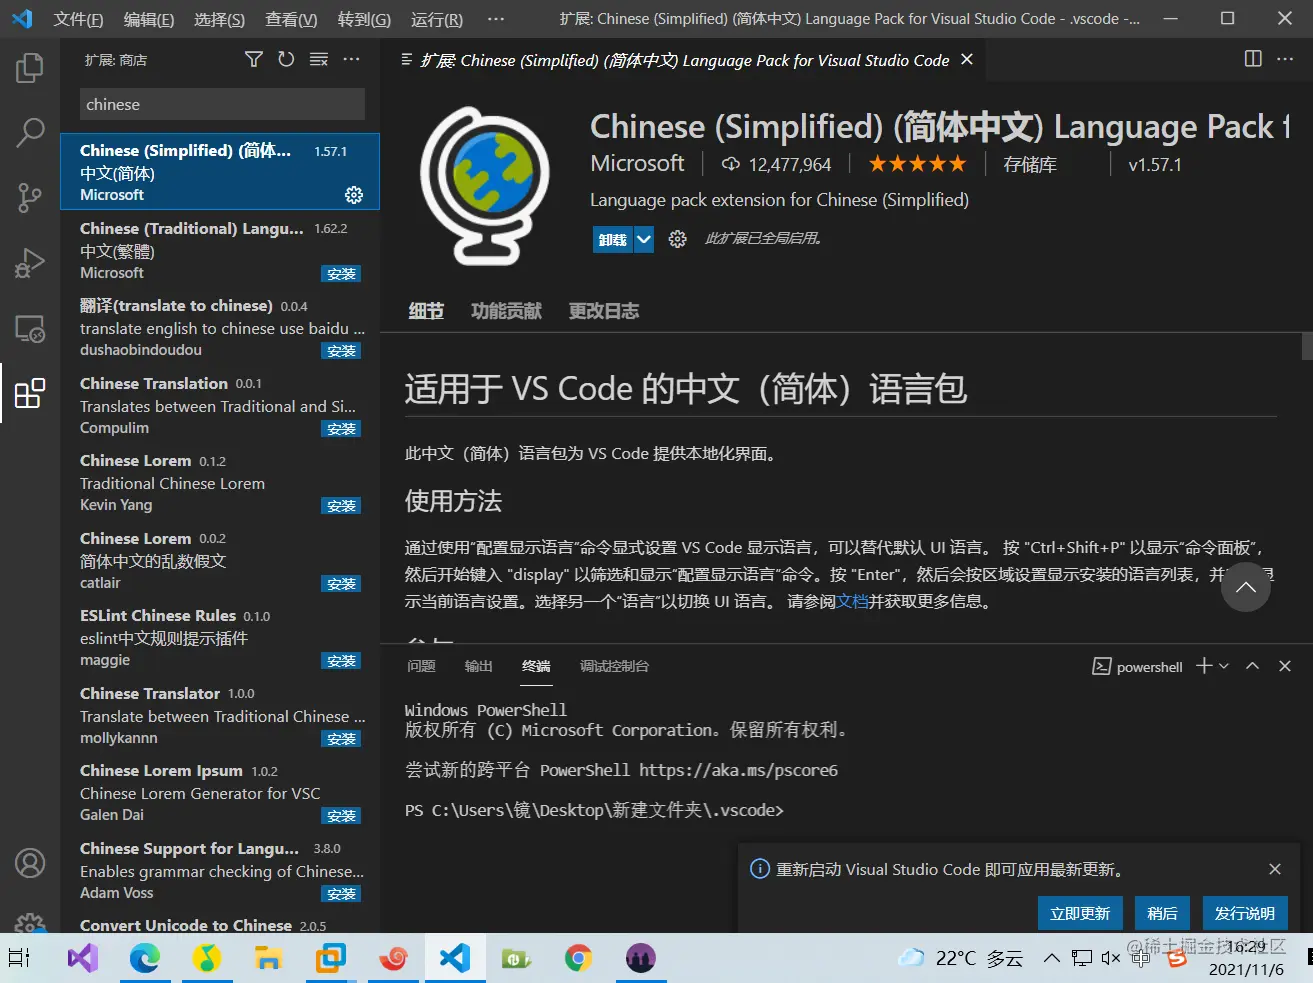Open the Accounts menu icon
Image resolution: width=1313 pixels, height=983 pixels.
[x=30, y=862]
